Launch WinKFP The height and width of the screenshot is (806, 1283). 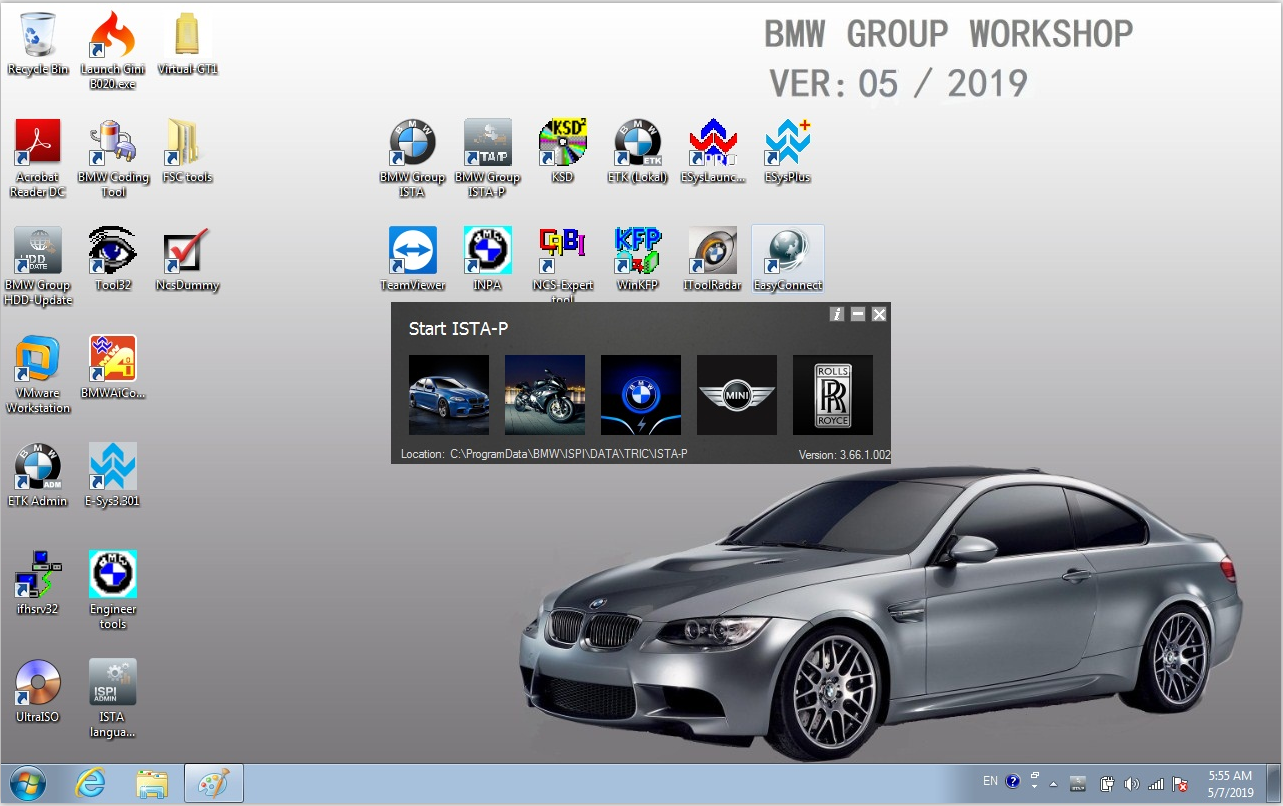pos(637,250)
